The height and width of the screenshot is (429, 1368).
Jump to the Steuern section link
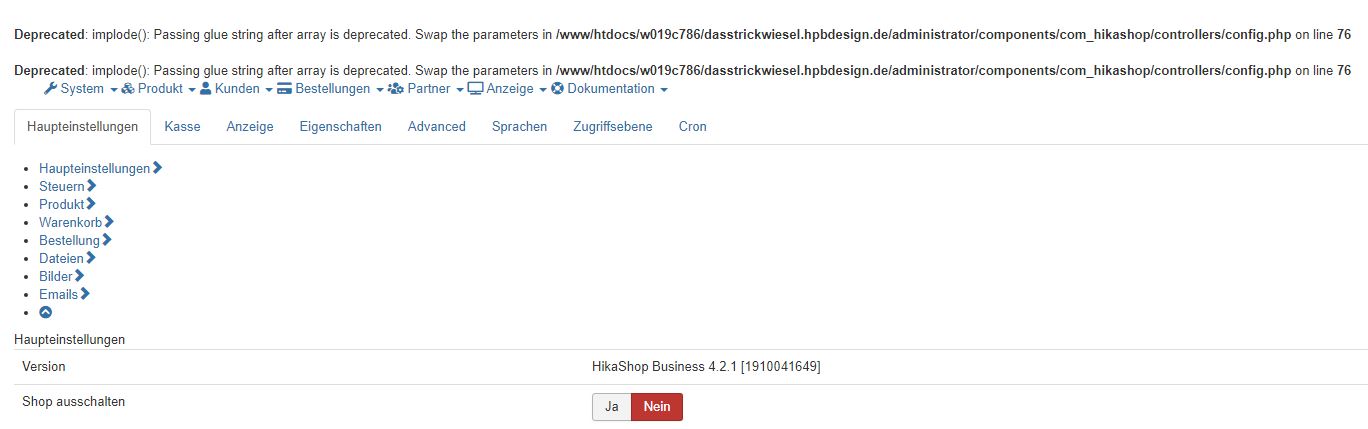coord(62,186)
